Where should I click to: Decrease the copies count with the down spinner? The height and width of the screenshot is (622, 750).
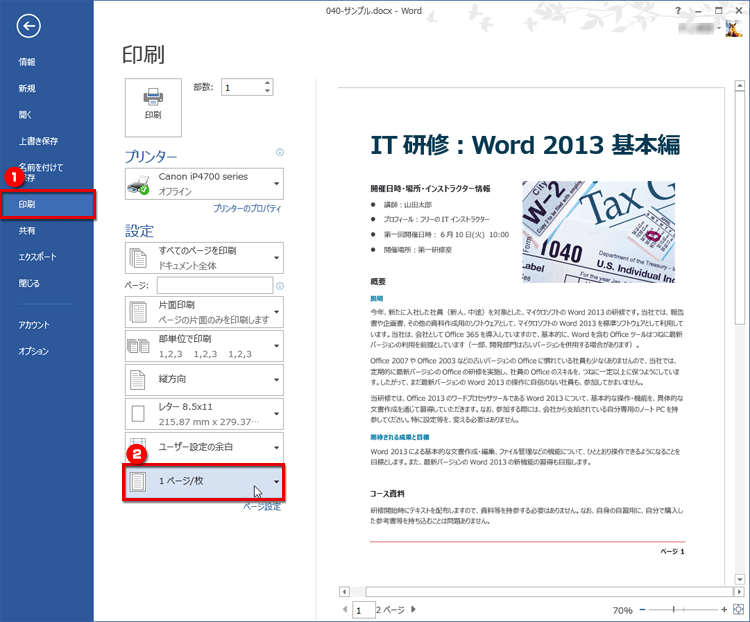tap(267, 91)
